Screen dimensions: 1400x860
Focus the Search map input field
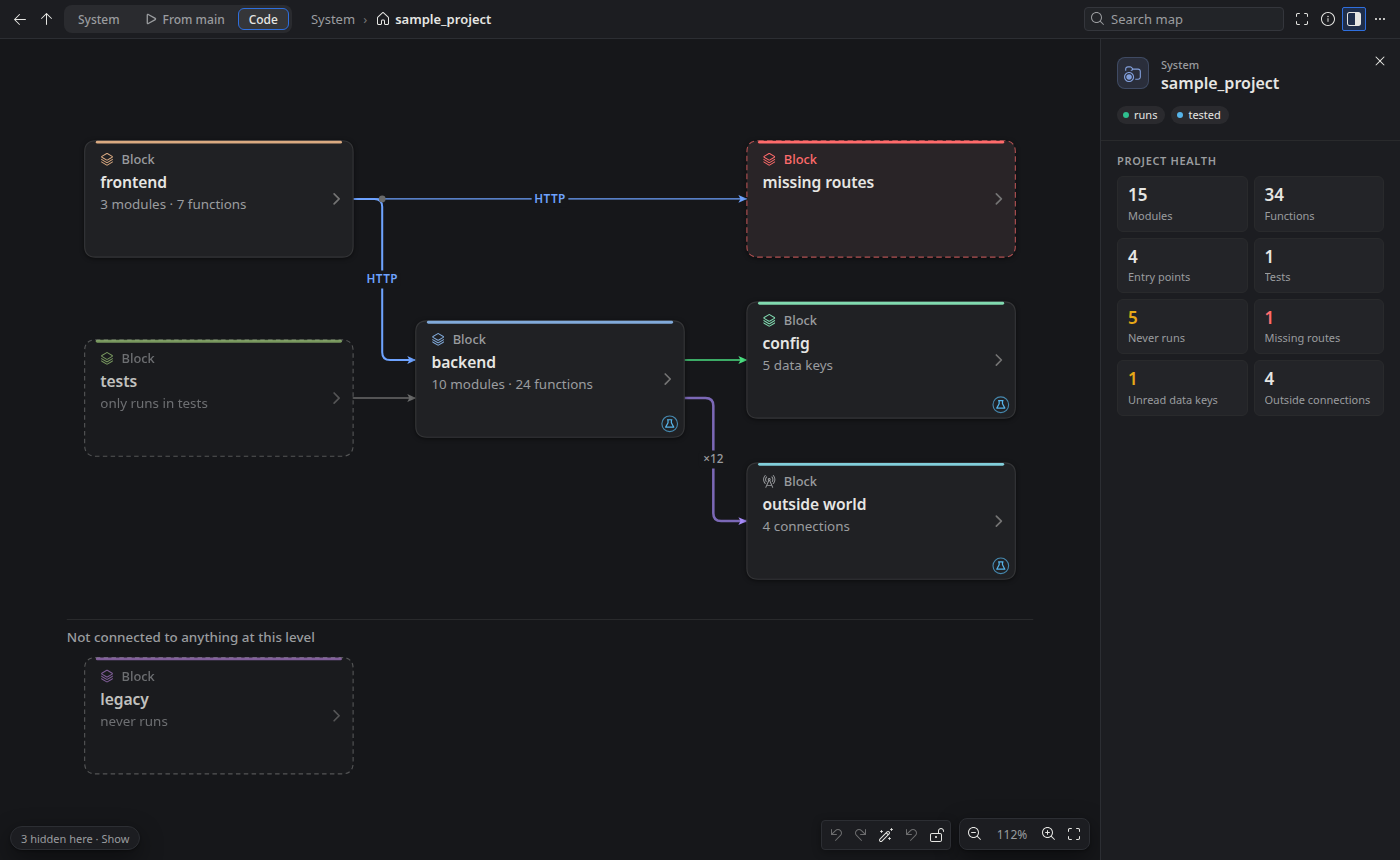point(1184,19)
